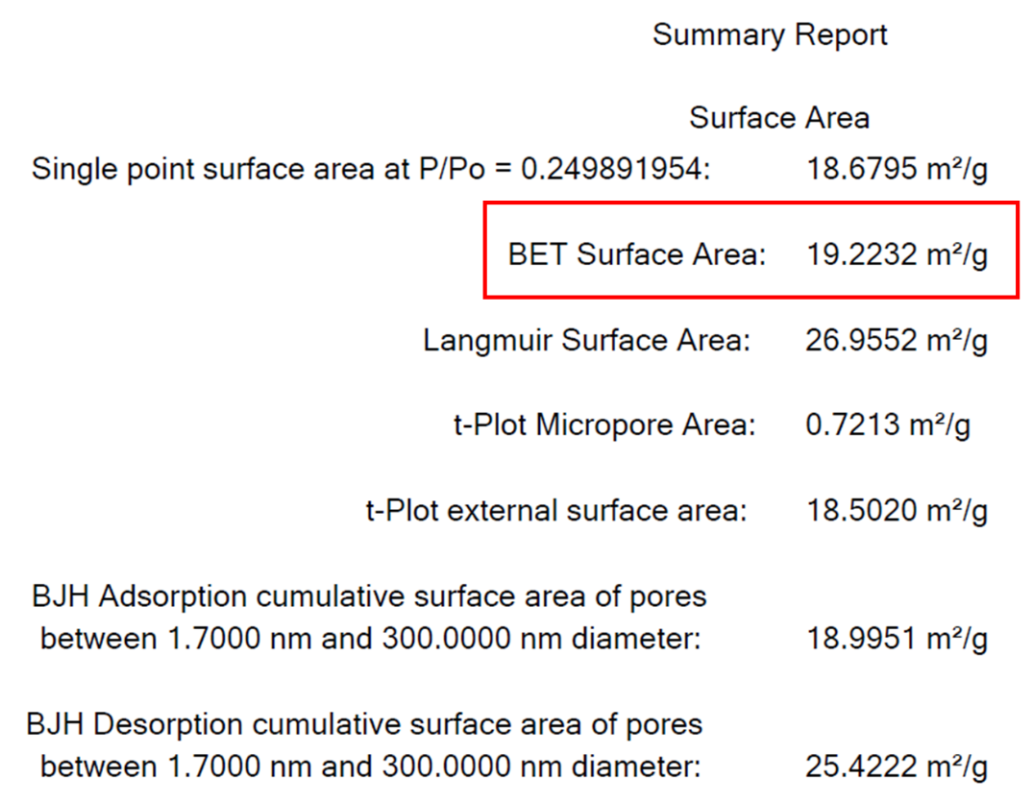The width and height of the screenshot is (1031, 803).
Task: Select the 18.9951 m²/g BJH adsorption value
Action: click(x=897, y=639)
